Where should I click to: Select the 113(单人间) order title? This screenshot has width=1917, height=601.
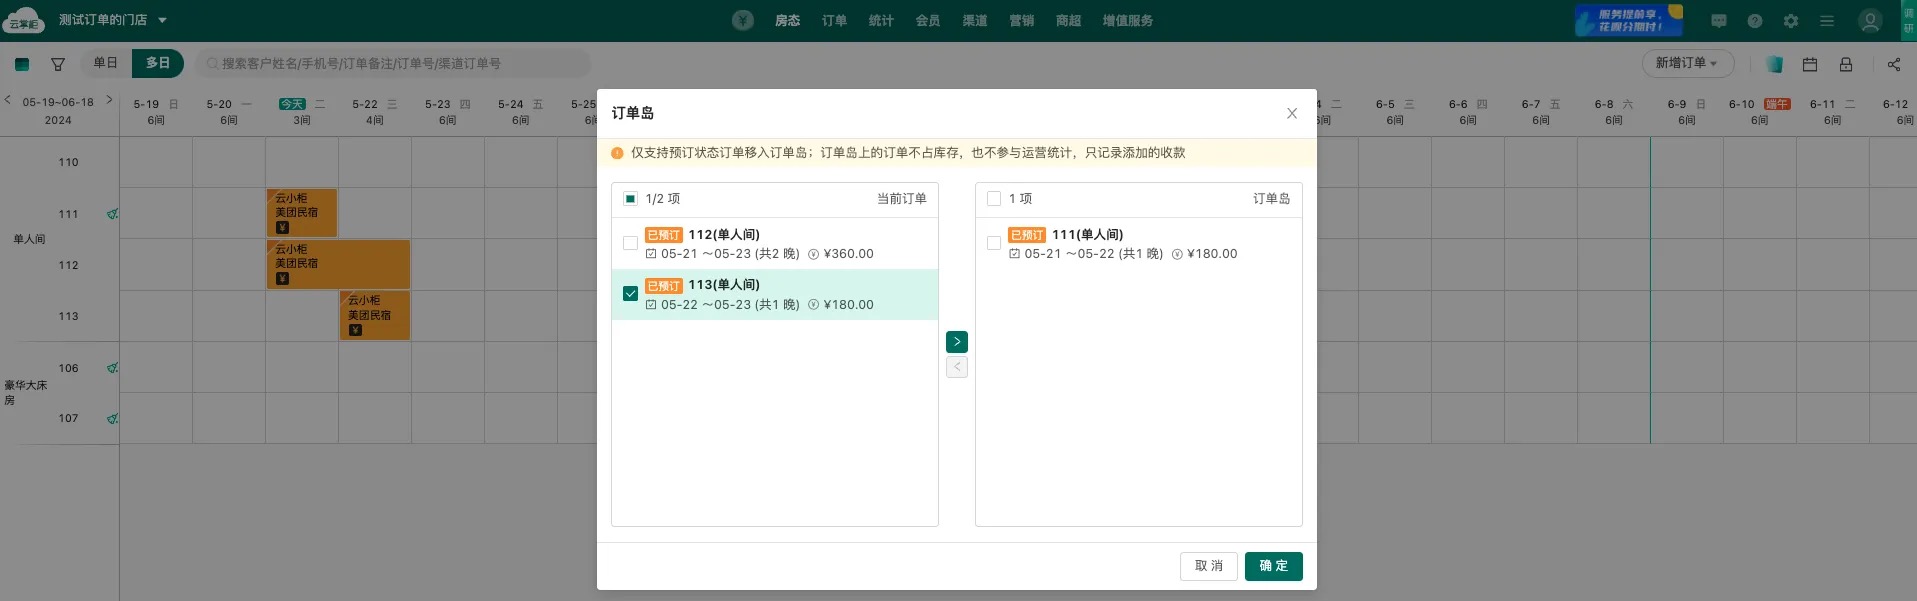point(724,285)
